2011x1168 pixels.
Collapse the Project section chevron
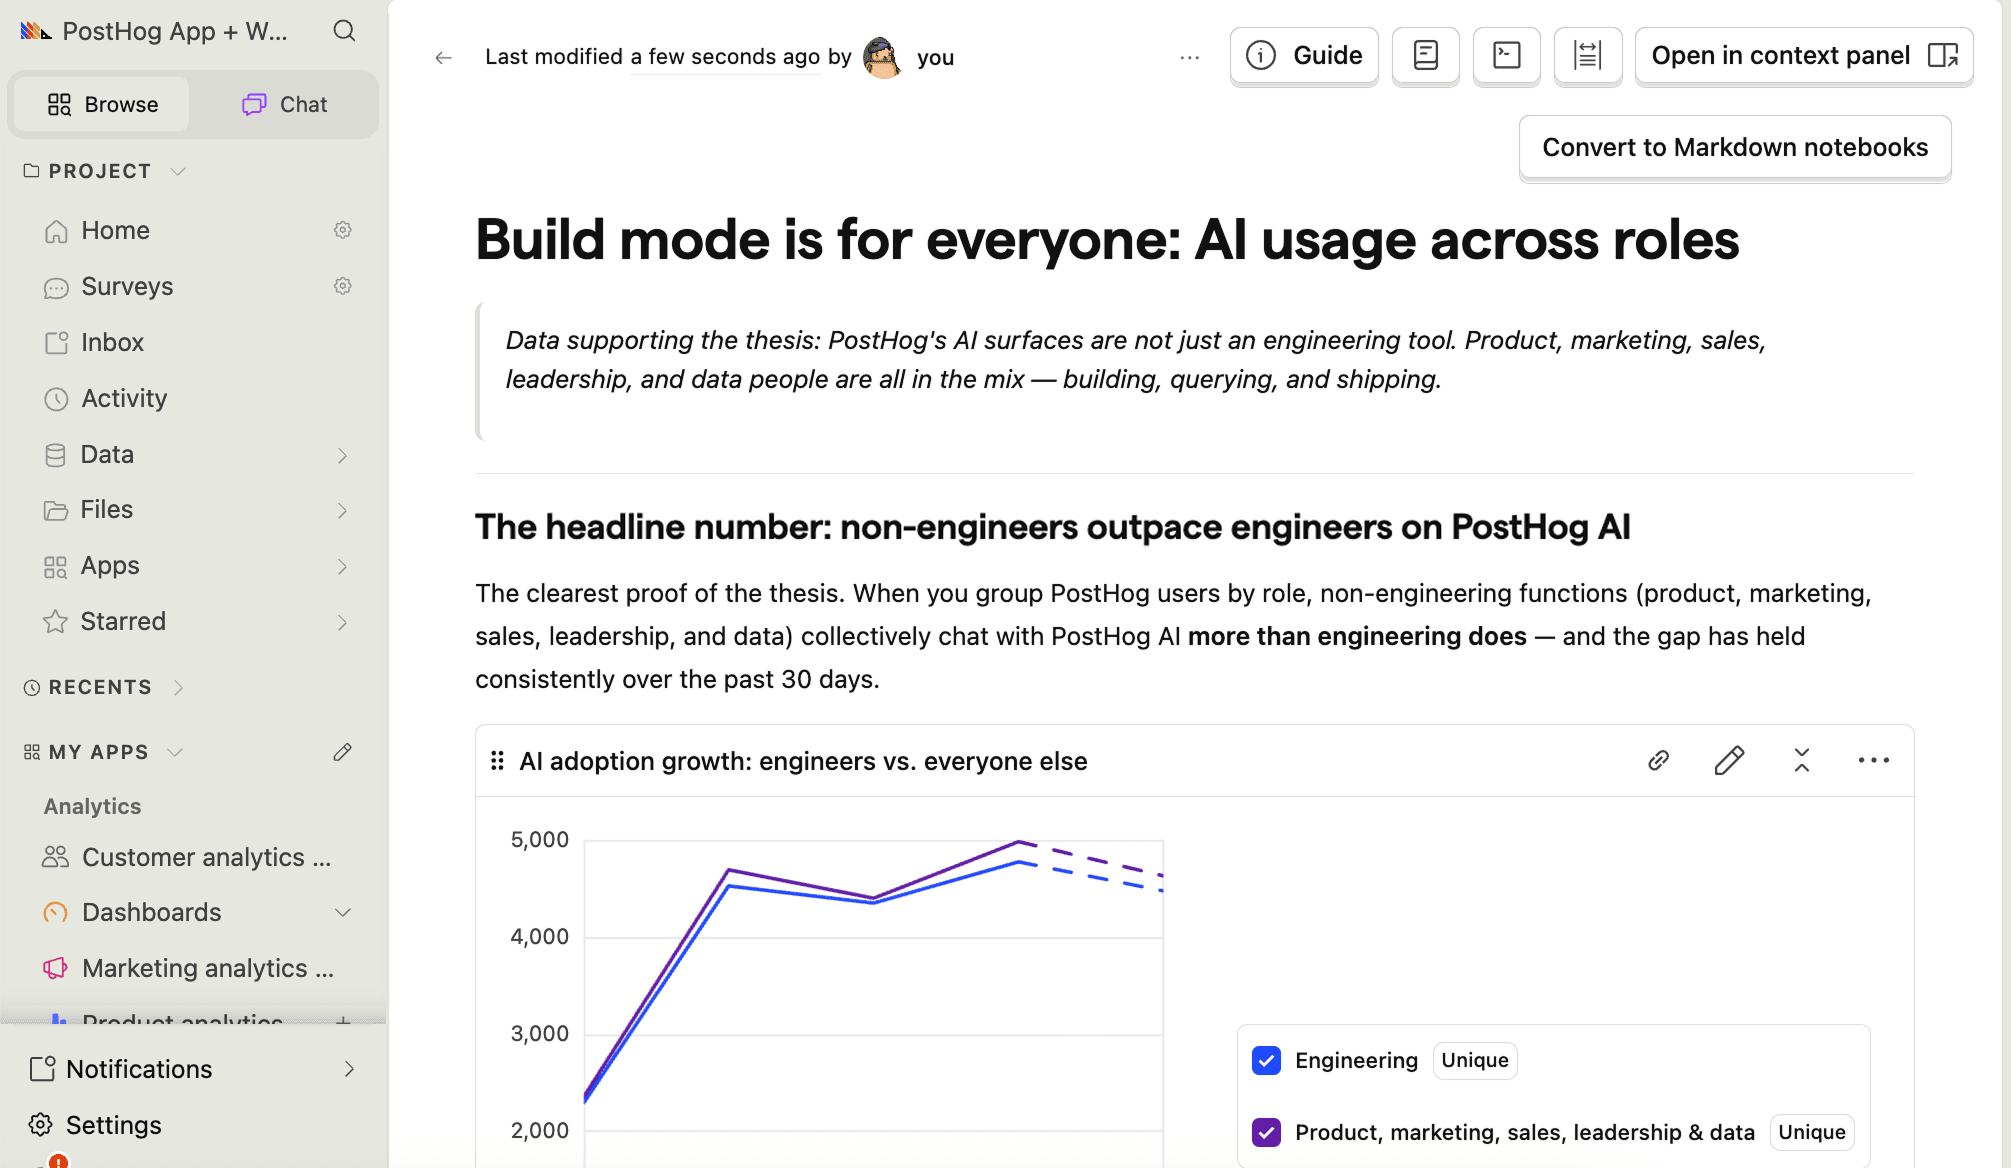178,171
